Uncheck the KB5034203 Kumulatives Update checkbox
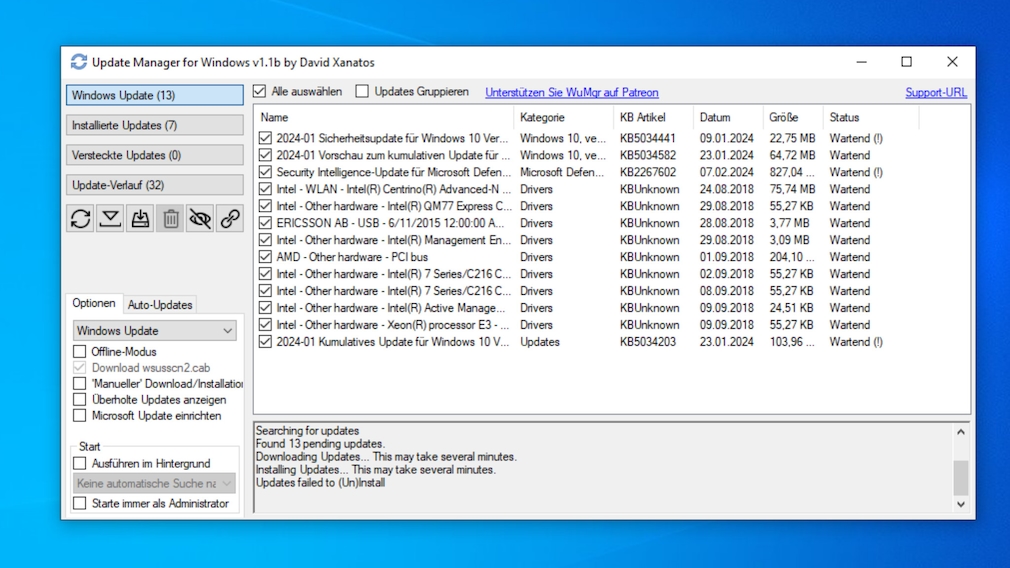Image resolution: width=1010 pixels, height=568 pixels. coord(265,342)
